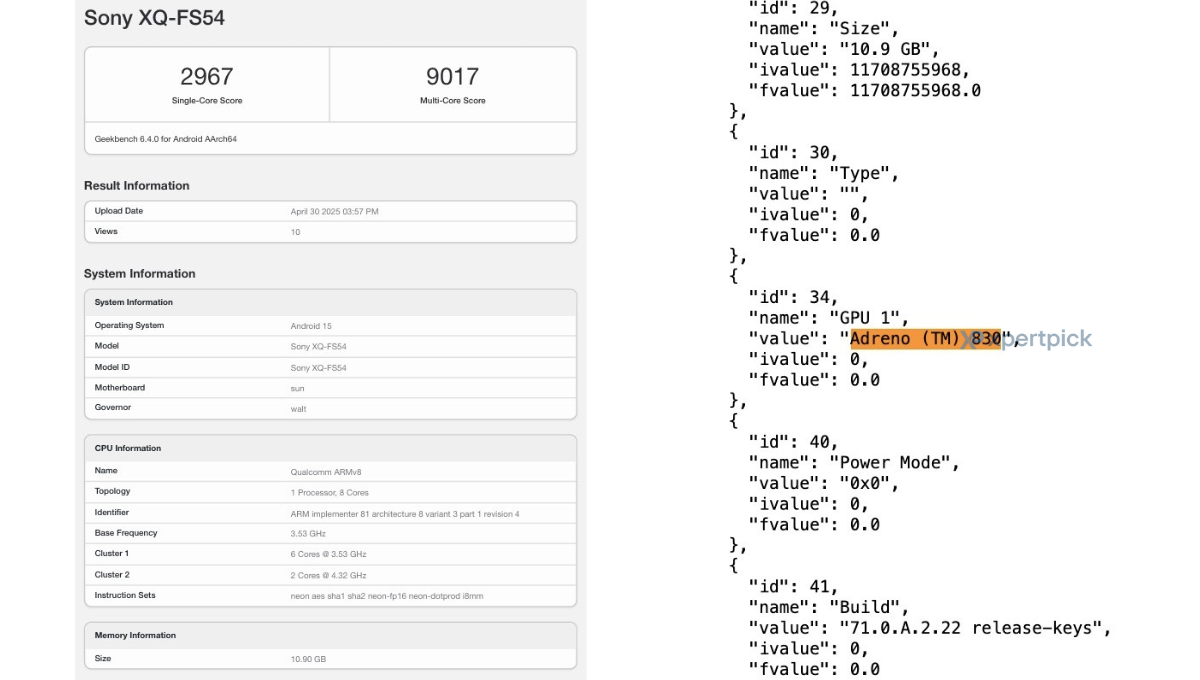This screenshot has height=680, width=1200.
Task: Click the Governor value walt
Action: pyautogui.click(x=298, y=408)
